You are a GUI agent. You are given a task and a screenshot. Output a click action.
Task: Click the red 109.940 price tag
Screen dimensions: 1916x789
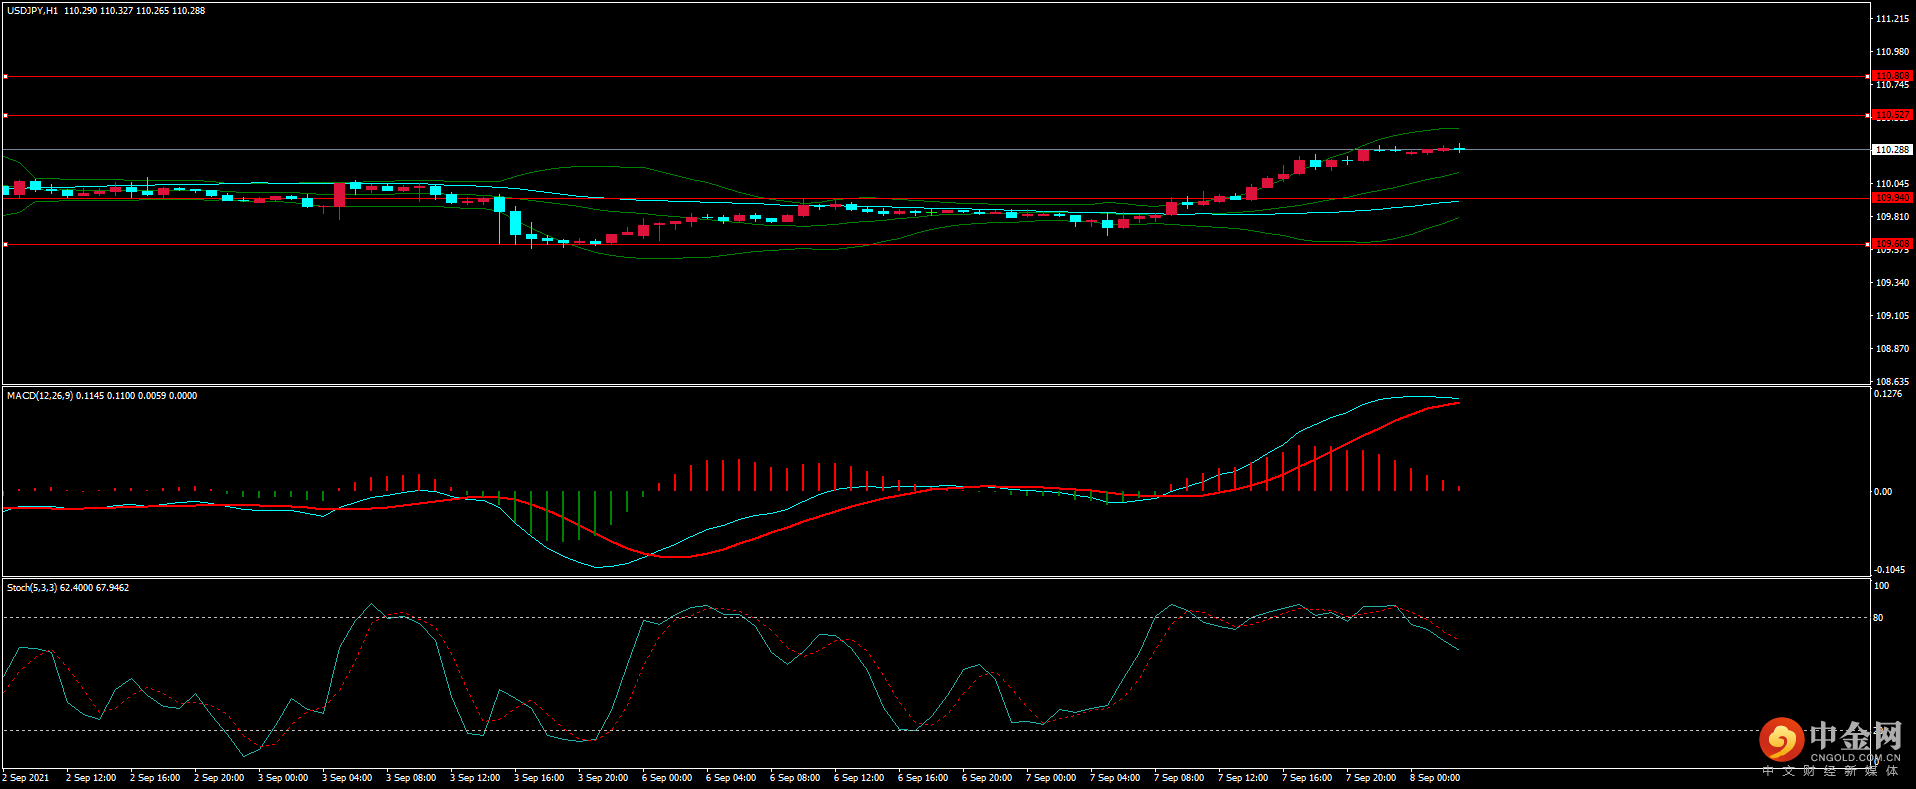(x=1891, y=198)
